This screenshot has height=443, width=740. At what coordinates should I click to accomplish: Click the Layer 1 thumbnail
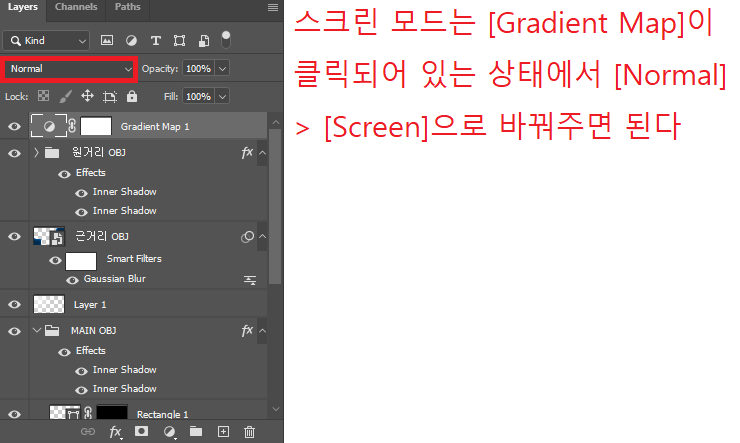(49, 304)
